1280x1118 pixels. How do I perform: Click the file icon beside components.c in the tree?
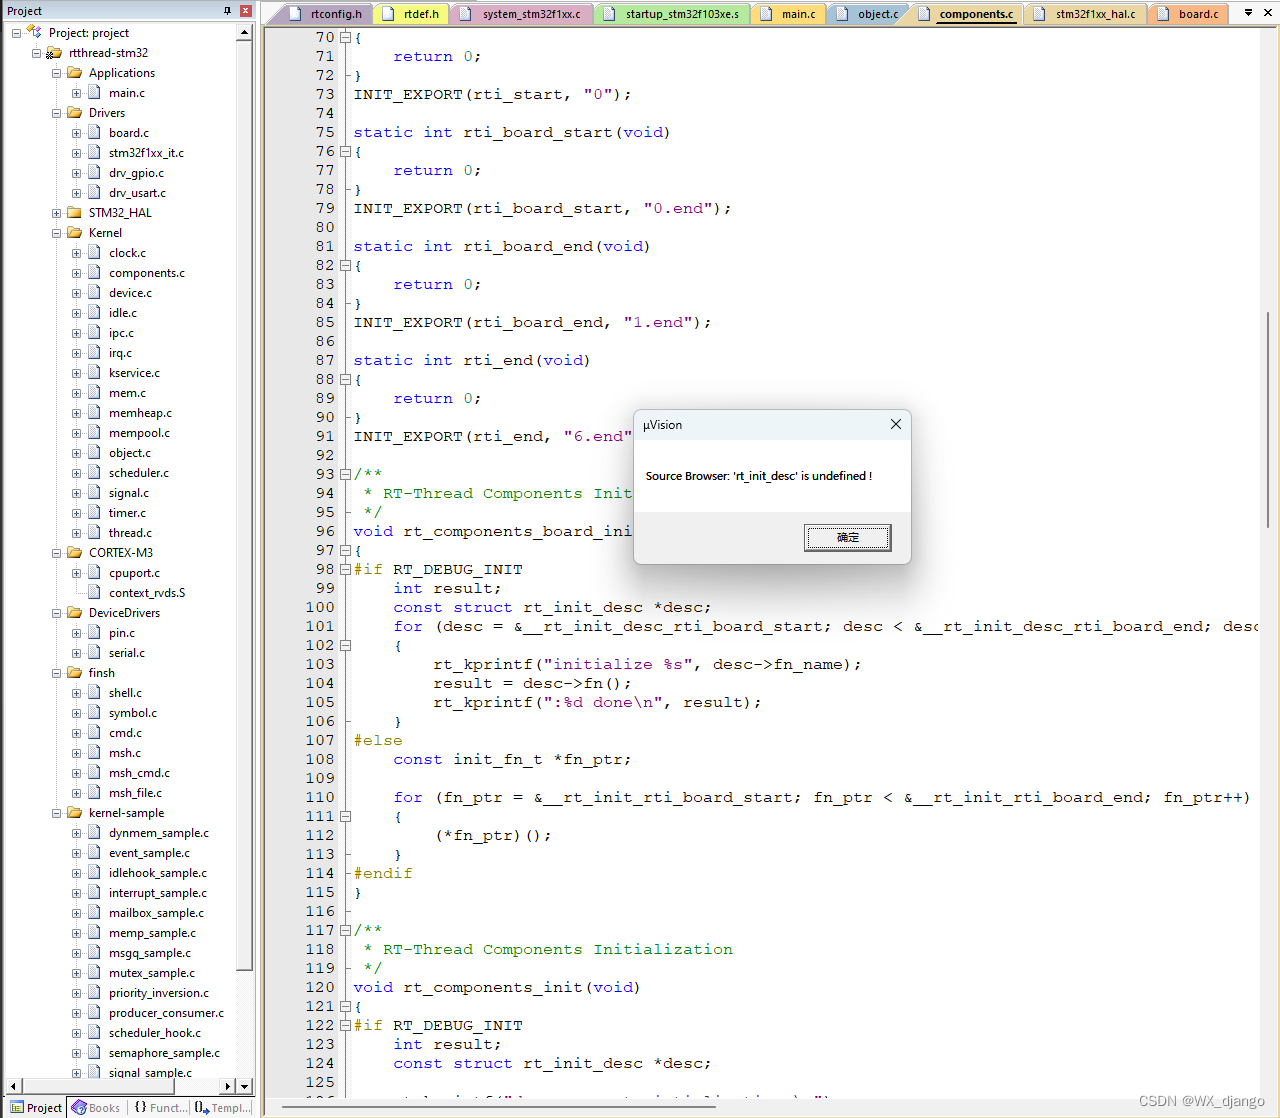click(x=94, y=272)
